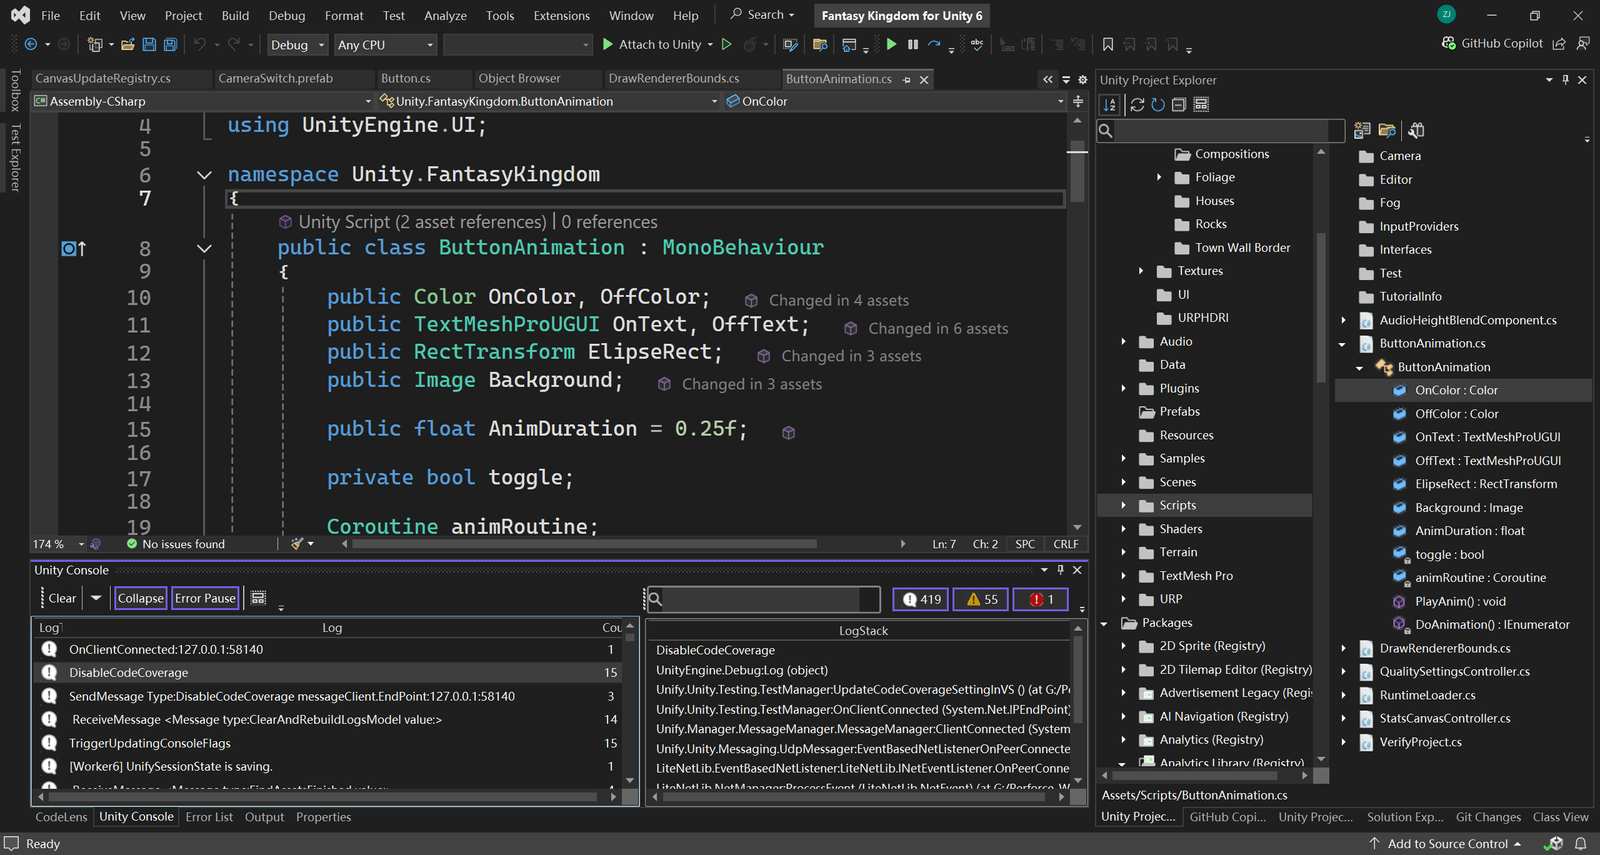This screenshot has height=855, width=1600.
Task: Click the Refresh icon in Unity Project Explorer
Action: (x=1158, y=105)
